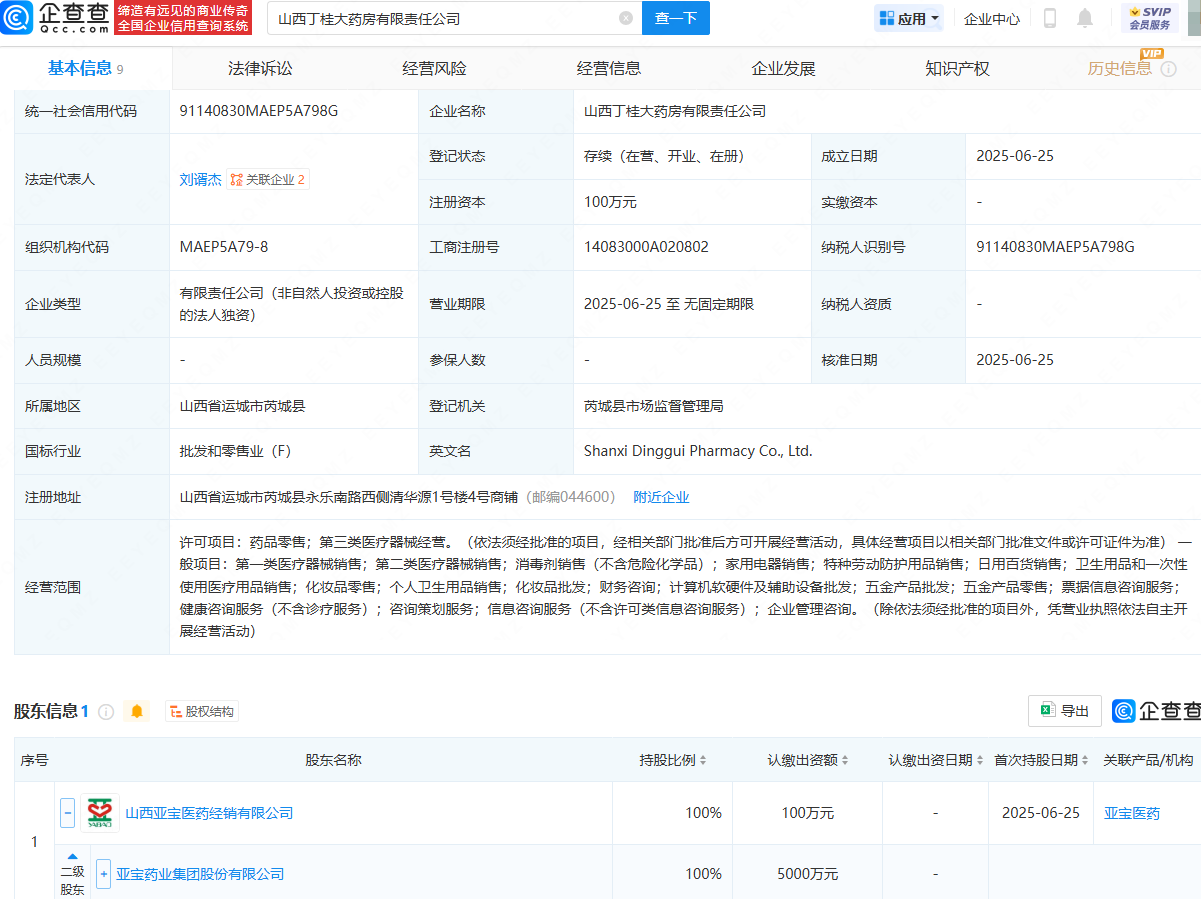This screenshot has height=899, width=1201.
Task: Open the 亚宝医药 related product link
Action: point(1132,813)
